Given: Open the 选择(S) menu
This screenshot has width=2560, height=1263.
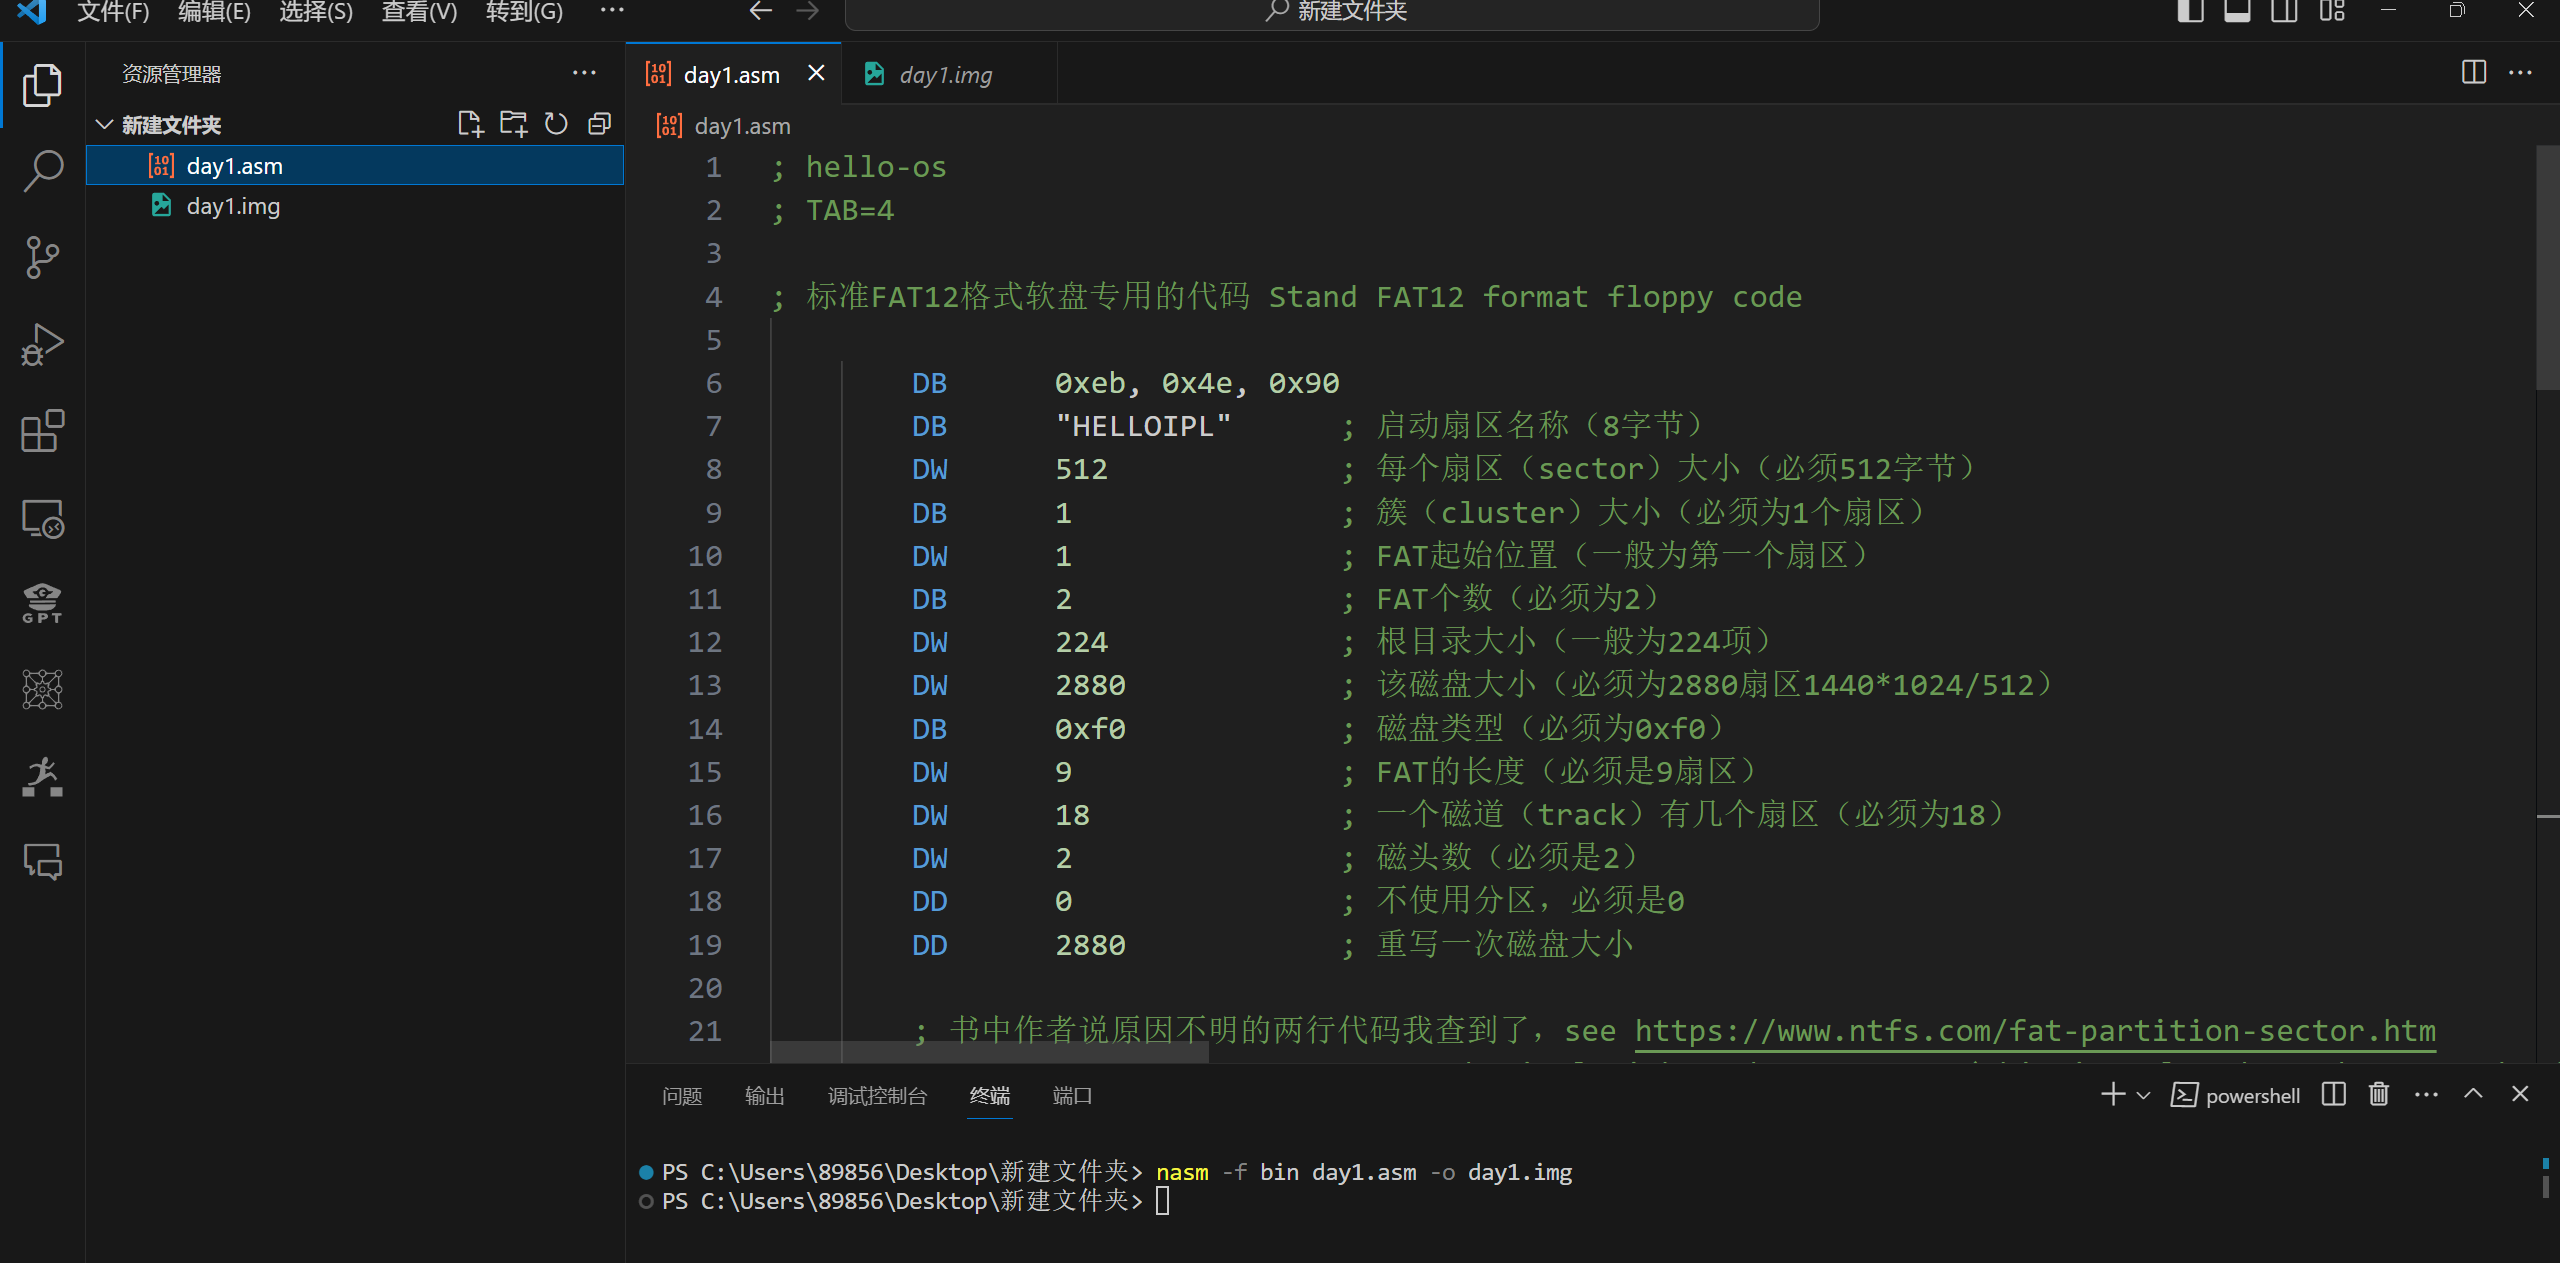Looking at the screenshot, I should click(x=316, y=12).
